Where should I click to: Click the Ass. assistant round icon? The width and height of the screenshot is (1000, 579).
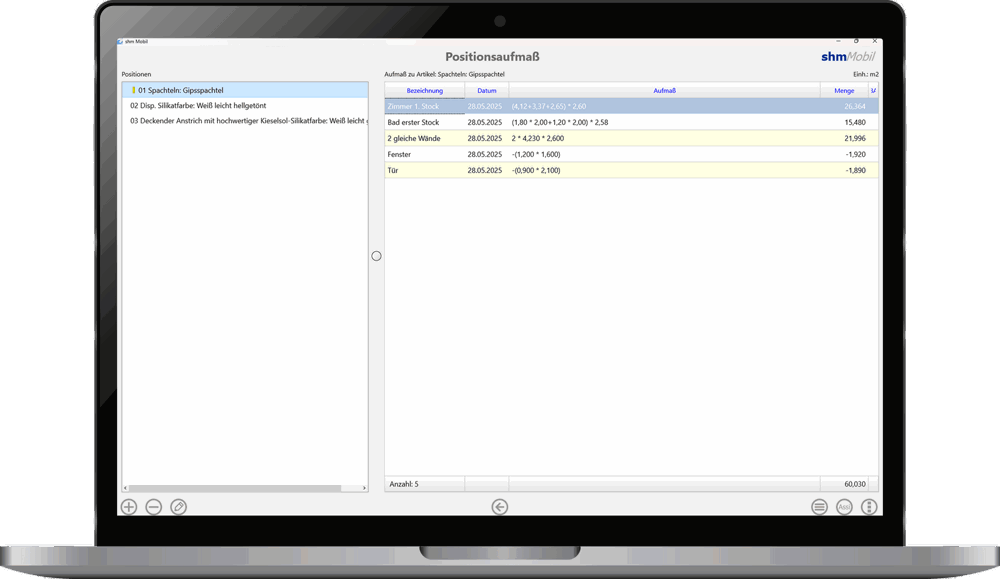tap(844, 507)
